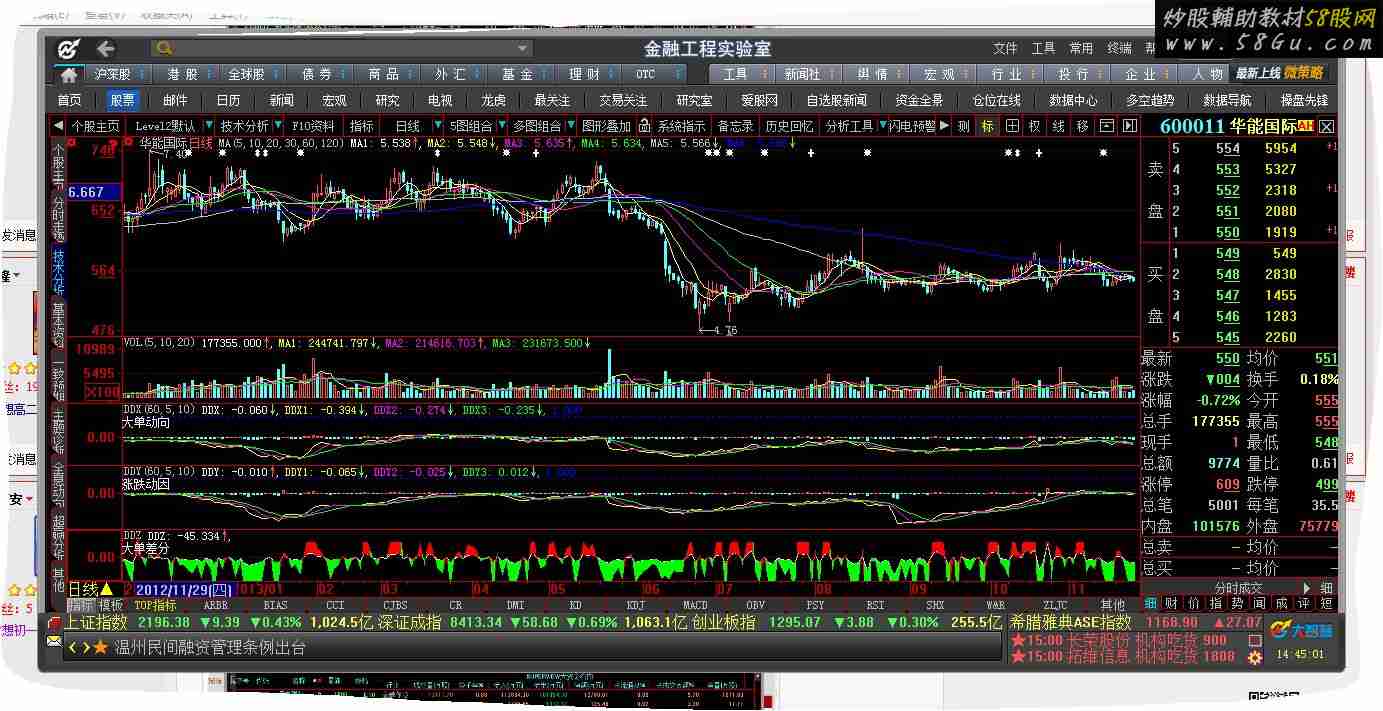Screen dimensions: 1383x711
Task: Select the 线 line drawing tool
Action: pyautogui.click(x=1058, y=126)
